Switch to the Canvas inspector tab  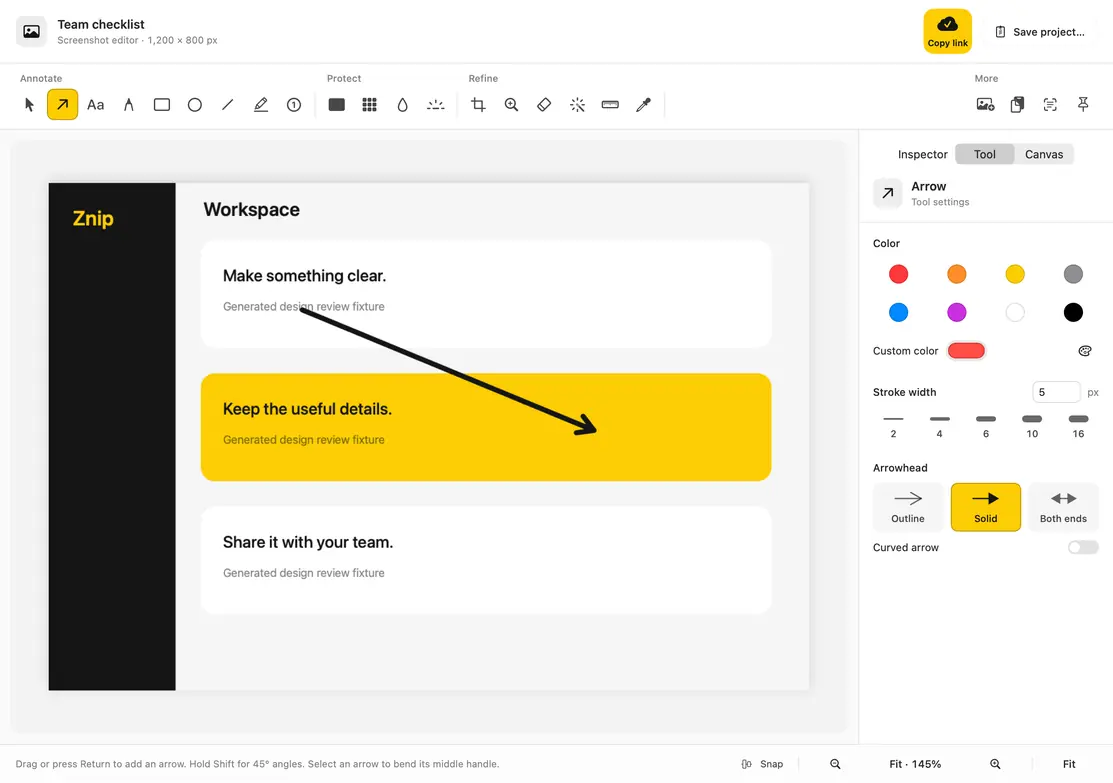[1044, 154]
